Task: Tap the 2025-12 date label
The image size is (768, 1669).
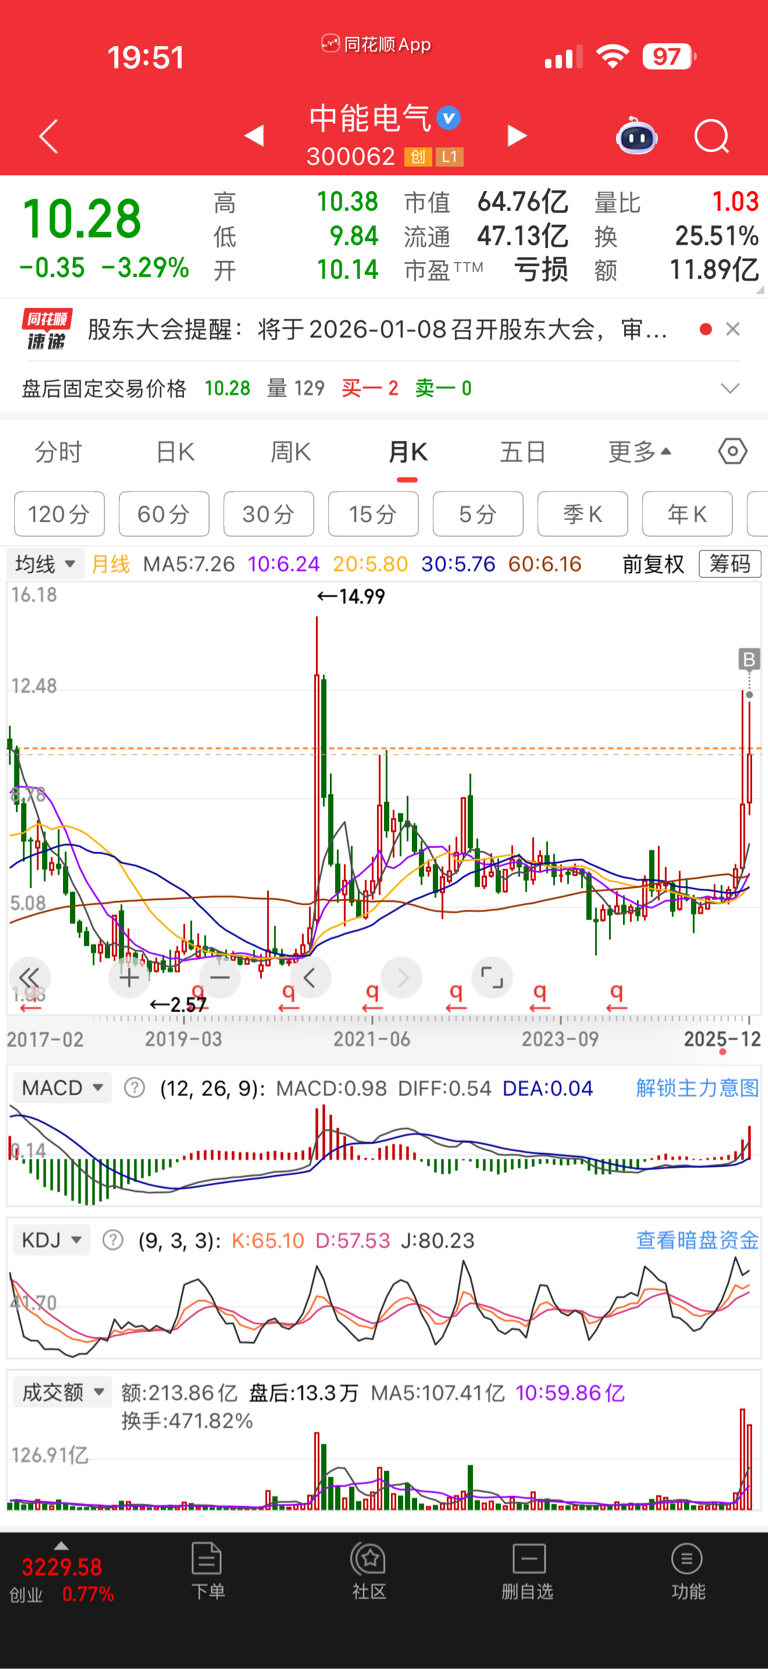Action: point(722,1039)
